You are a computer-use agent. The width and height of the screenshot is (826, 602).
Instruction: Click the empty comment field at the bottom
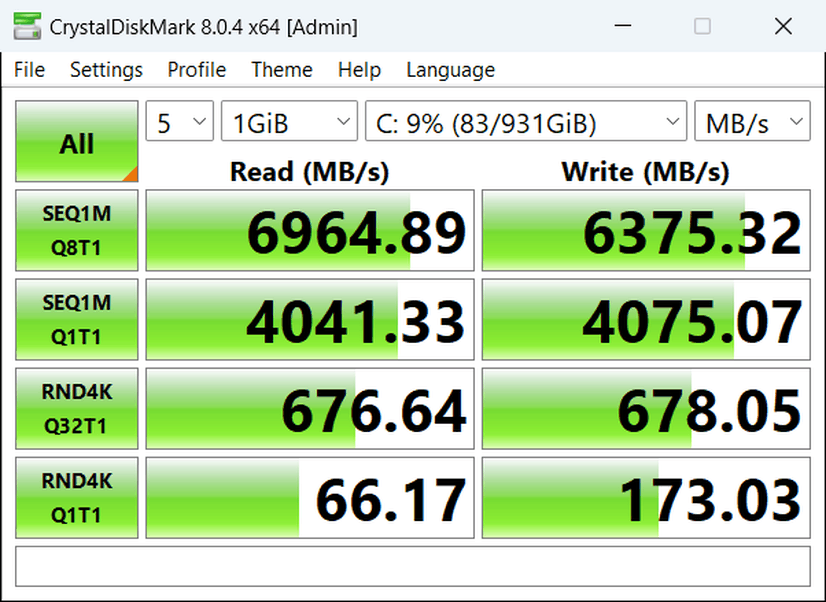click(x=413, y=566)
